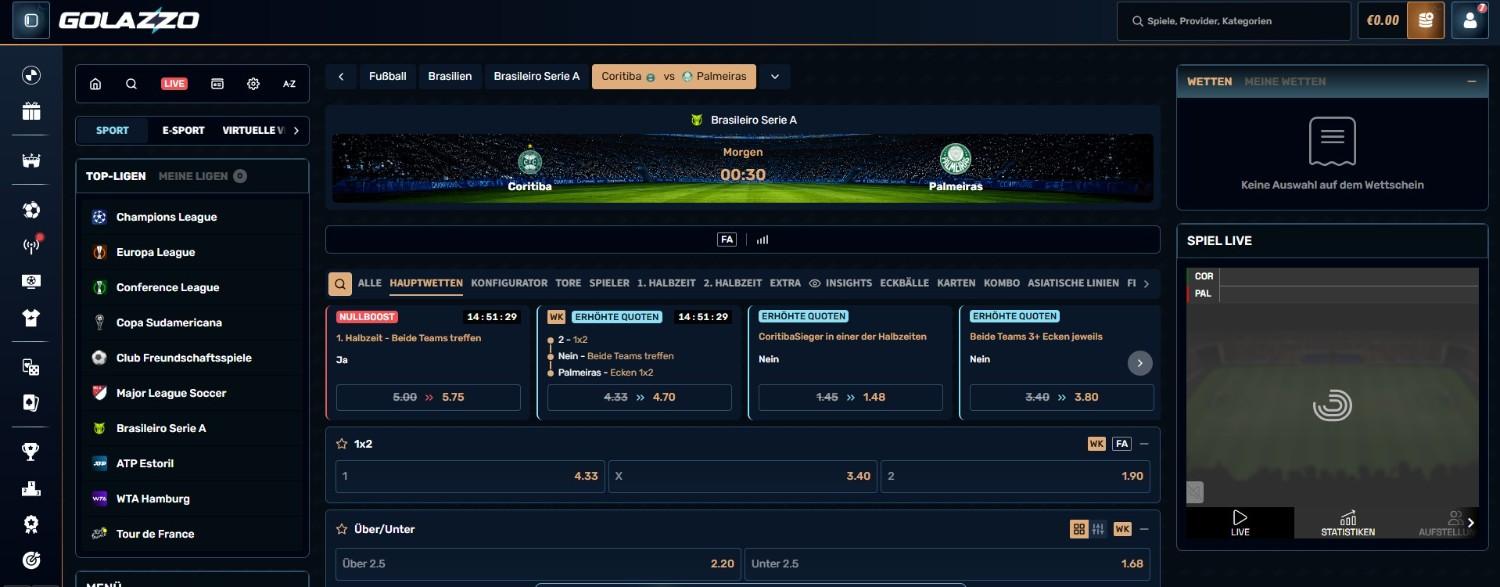Select the SPORT tab
This screenshot has width=1500, height=587.
[112, 130]
